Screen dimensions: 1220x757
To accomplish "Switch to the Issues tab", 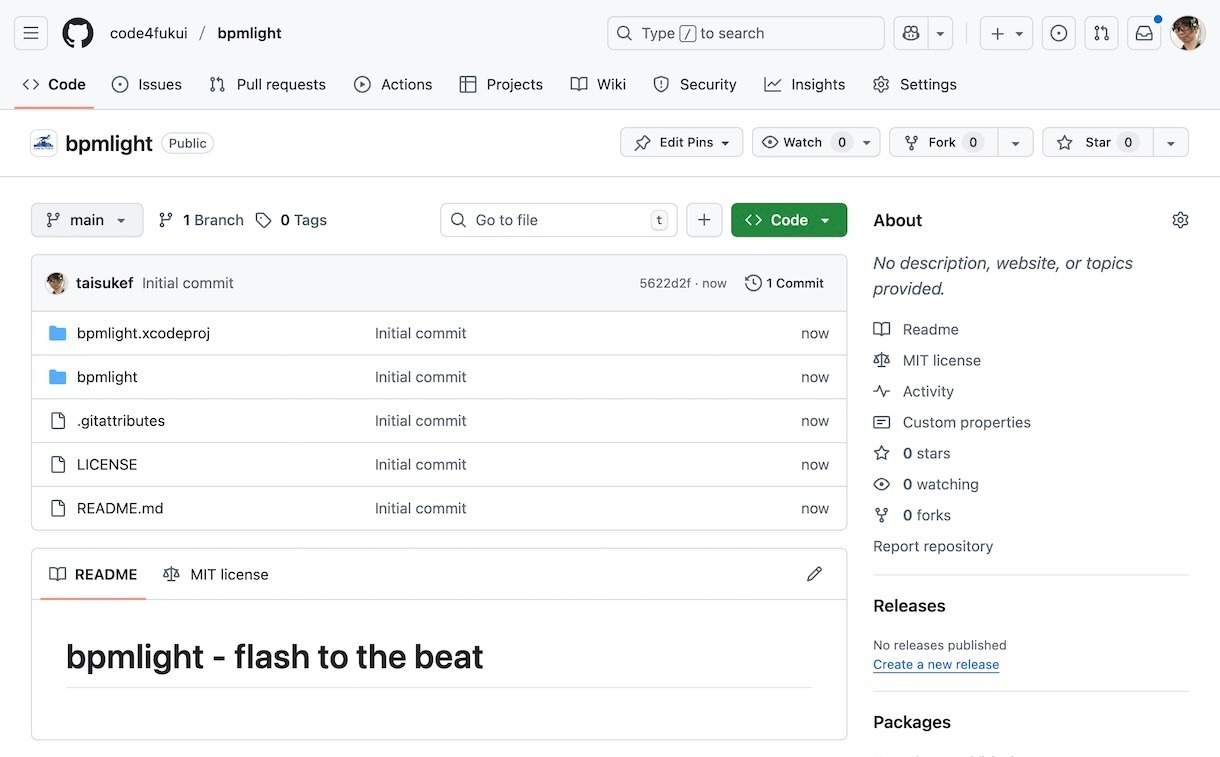I will [147, 85].
